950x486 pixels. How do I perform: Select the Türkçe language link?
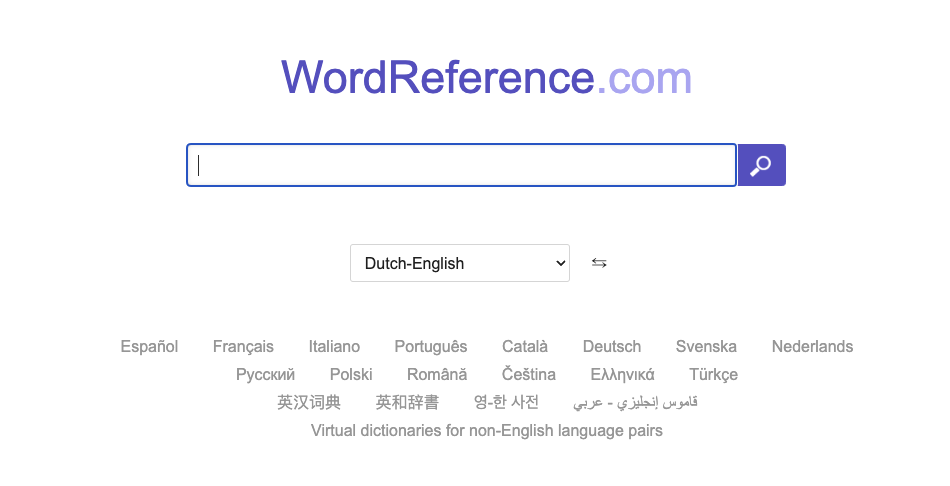(714, 374)
